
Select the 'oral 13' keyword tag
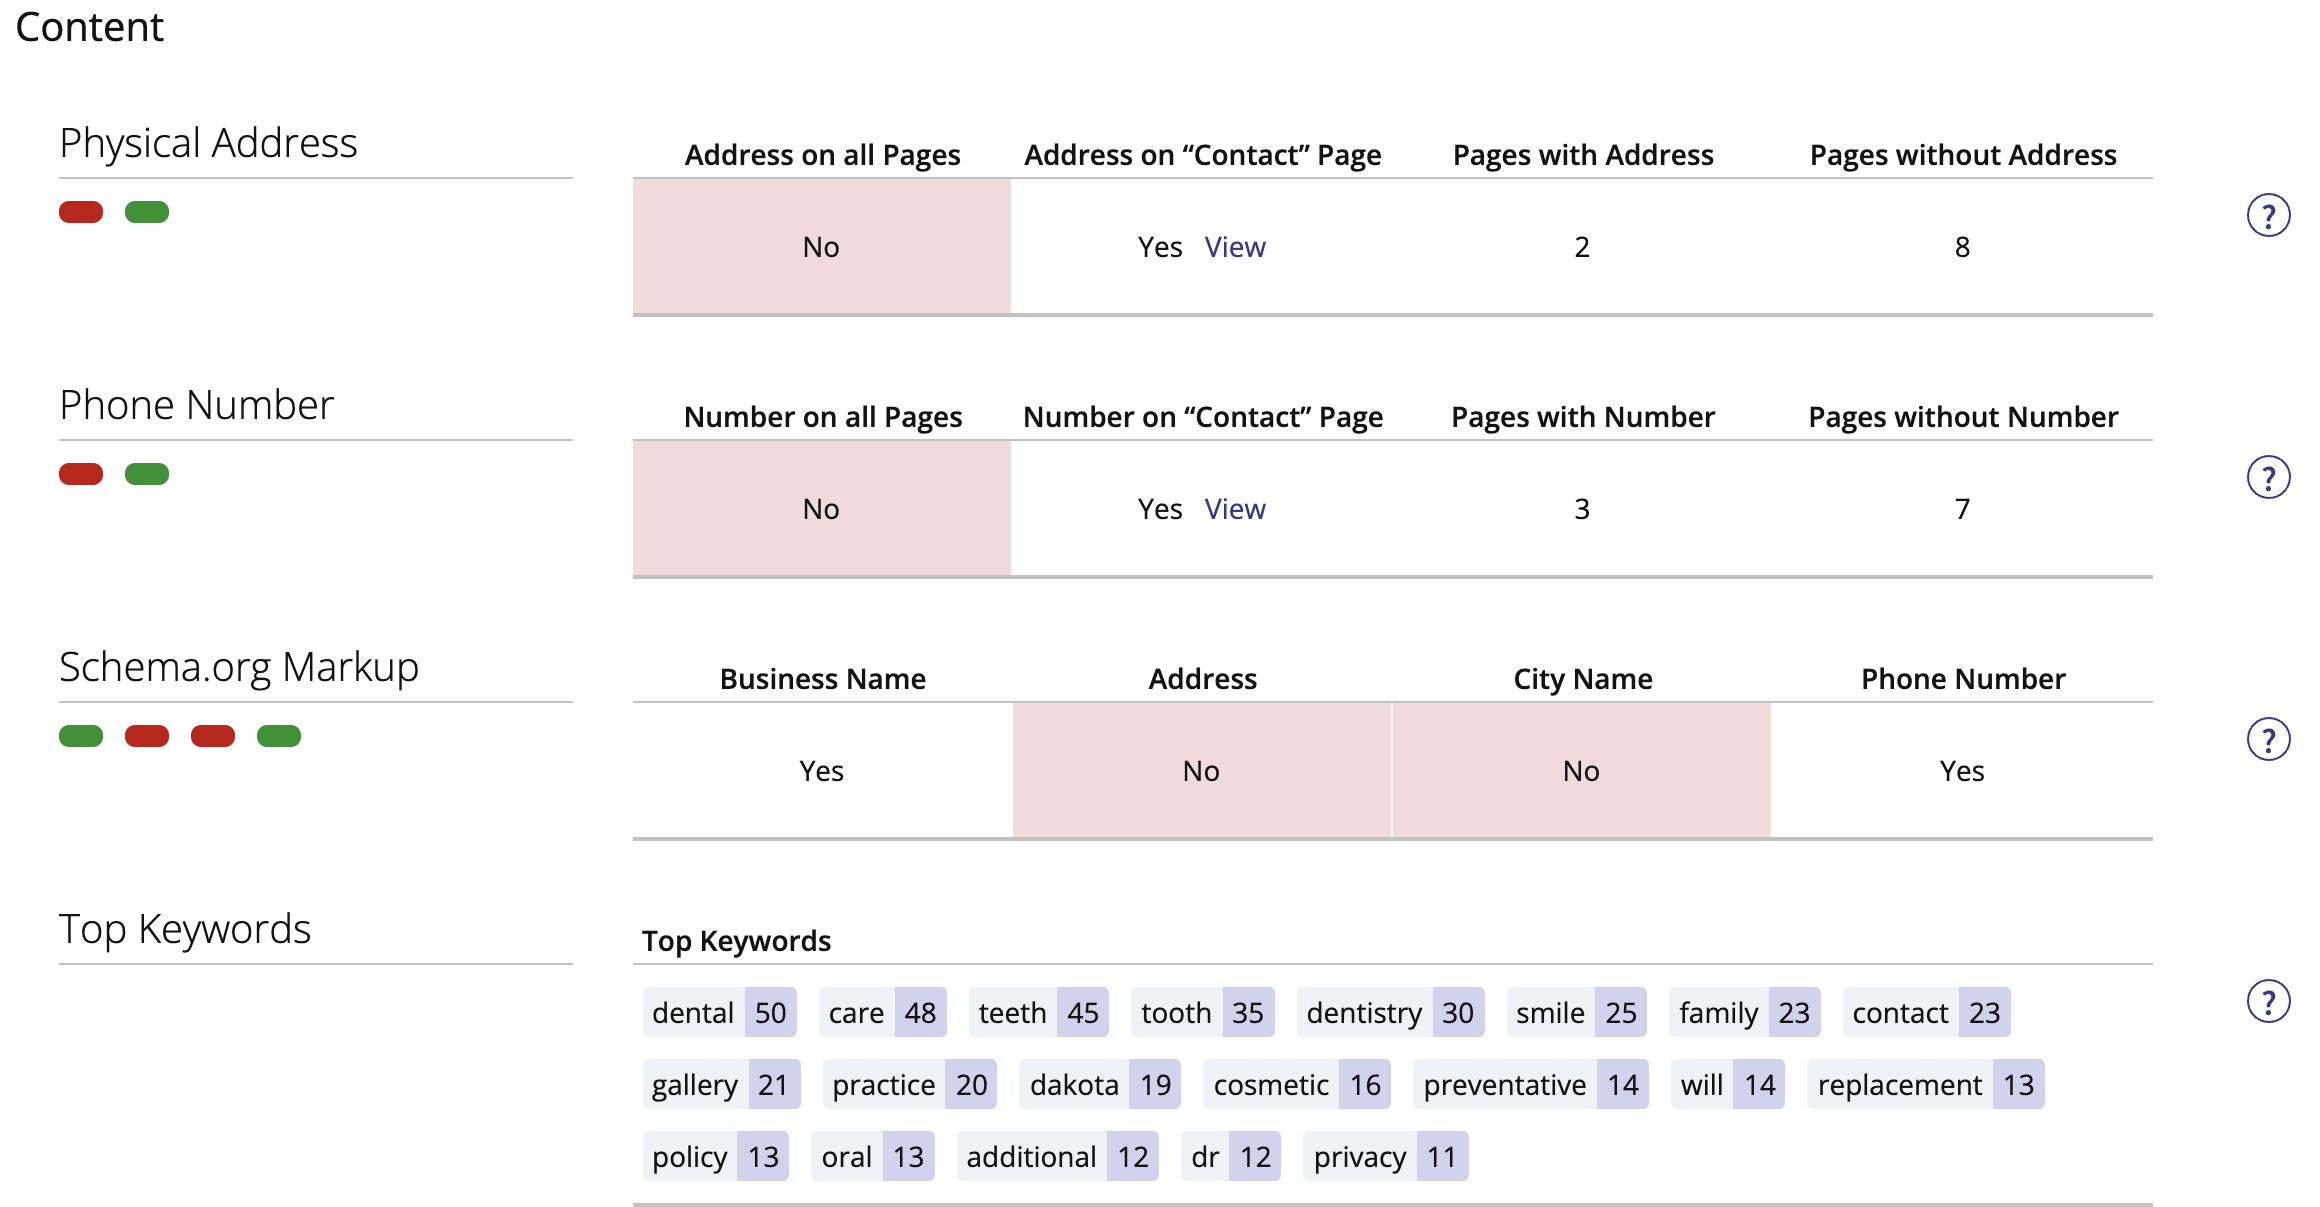(x=873, y=1156)
